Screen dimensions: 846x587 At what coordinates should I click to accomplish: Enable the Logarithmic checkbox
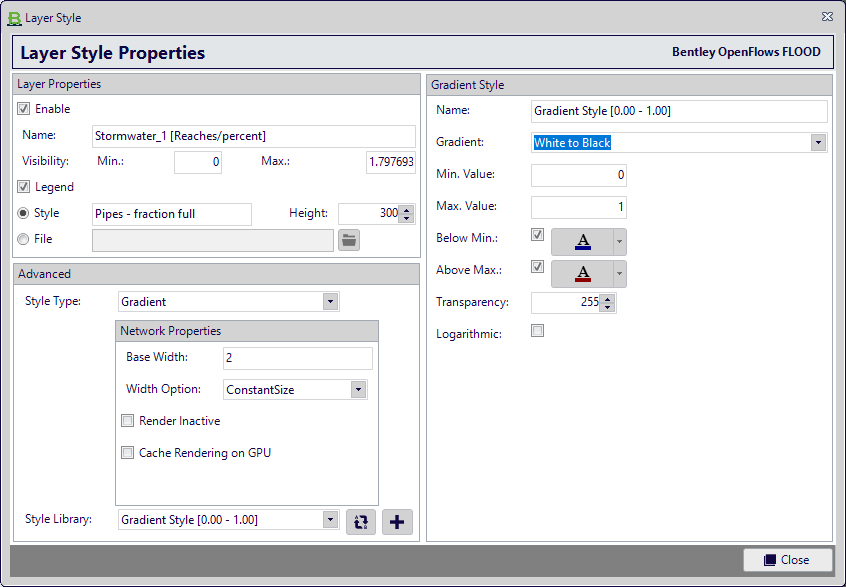(537, 331)
